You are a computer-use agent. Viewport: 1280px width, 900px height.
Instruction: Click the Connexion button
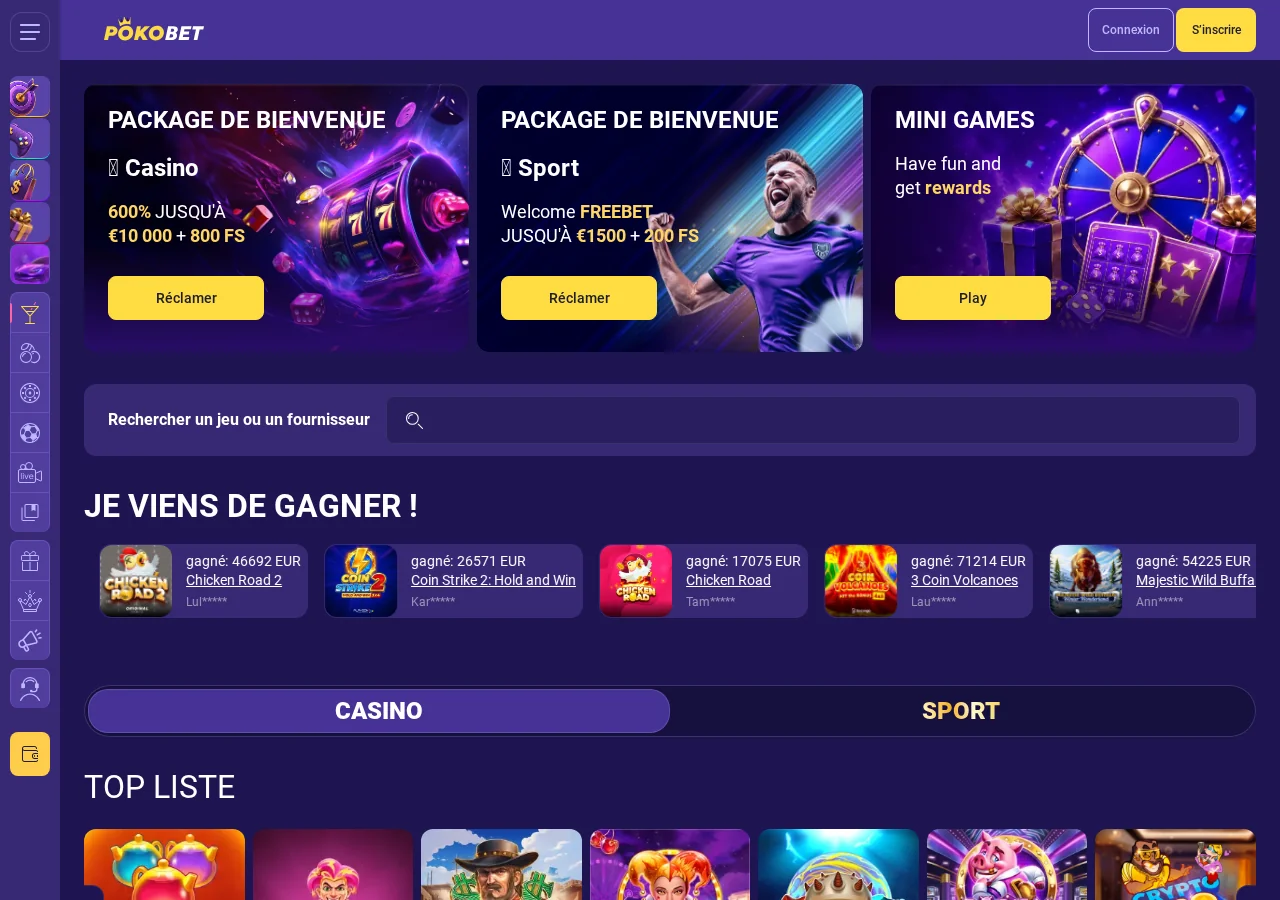(1131, 30)
